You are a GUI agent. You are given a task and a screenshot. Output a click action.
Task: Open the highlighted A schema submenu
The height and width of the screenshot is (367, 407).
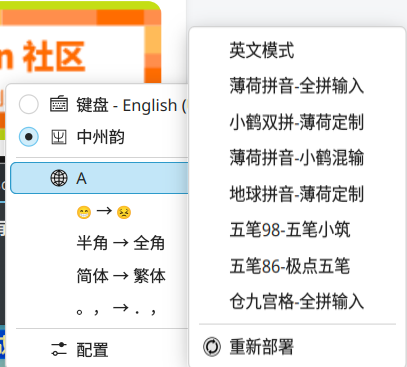pyautogui.click(x=100, y=178)
